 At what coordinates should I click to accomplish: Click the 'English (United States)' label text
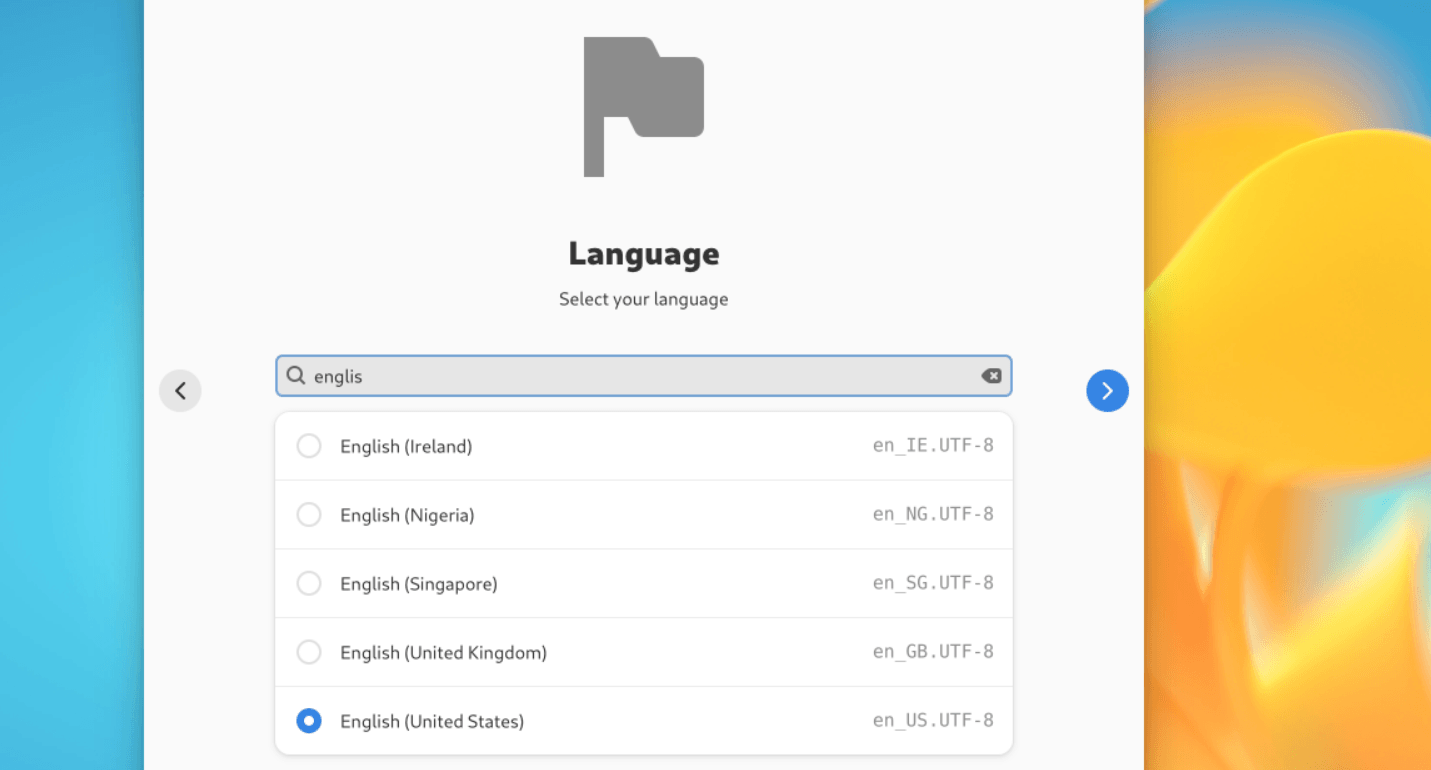pos(432,722)
